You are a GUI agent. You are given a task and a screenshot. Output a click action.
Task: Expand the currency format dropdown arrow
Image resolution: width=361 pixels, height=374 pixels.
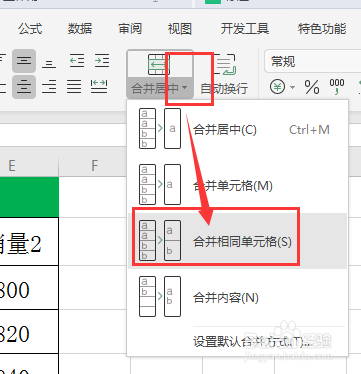coord(292,88)
